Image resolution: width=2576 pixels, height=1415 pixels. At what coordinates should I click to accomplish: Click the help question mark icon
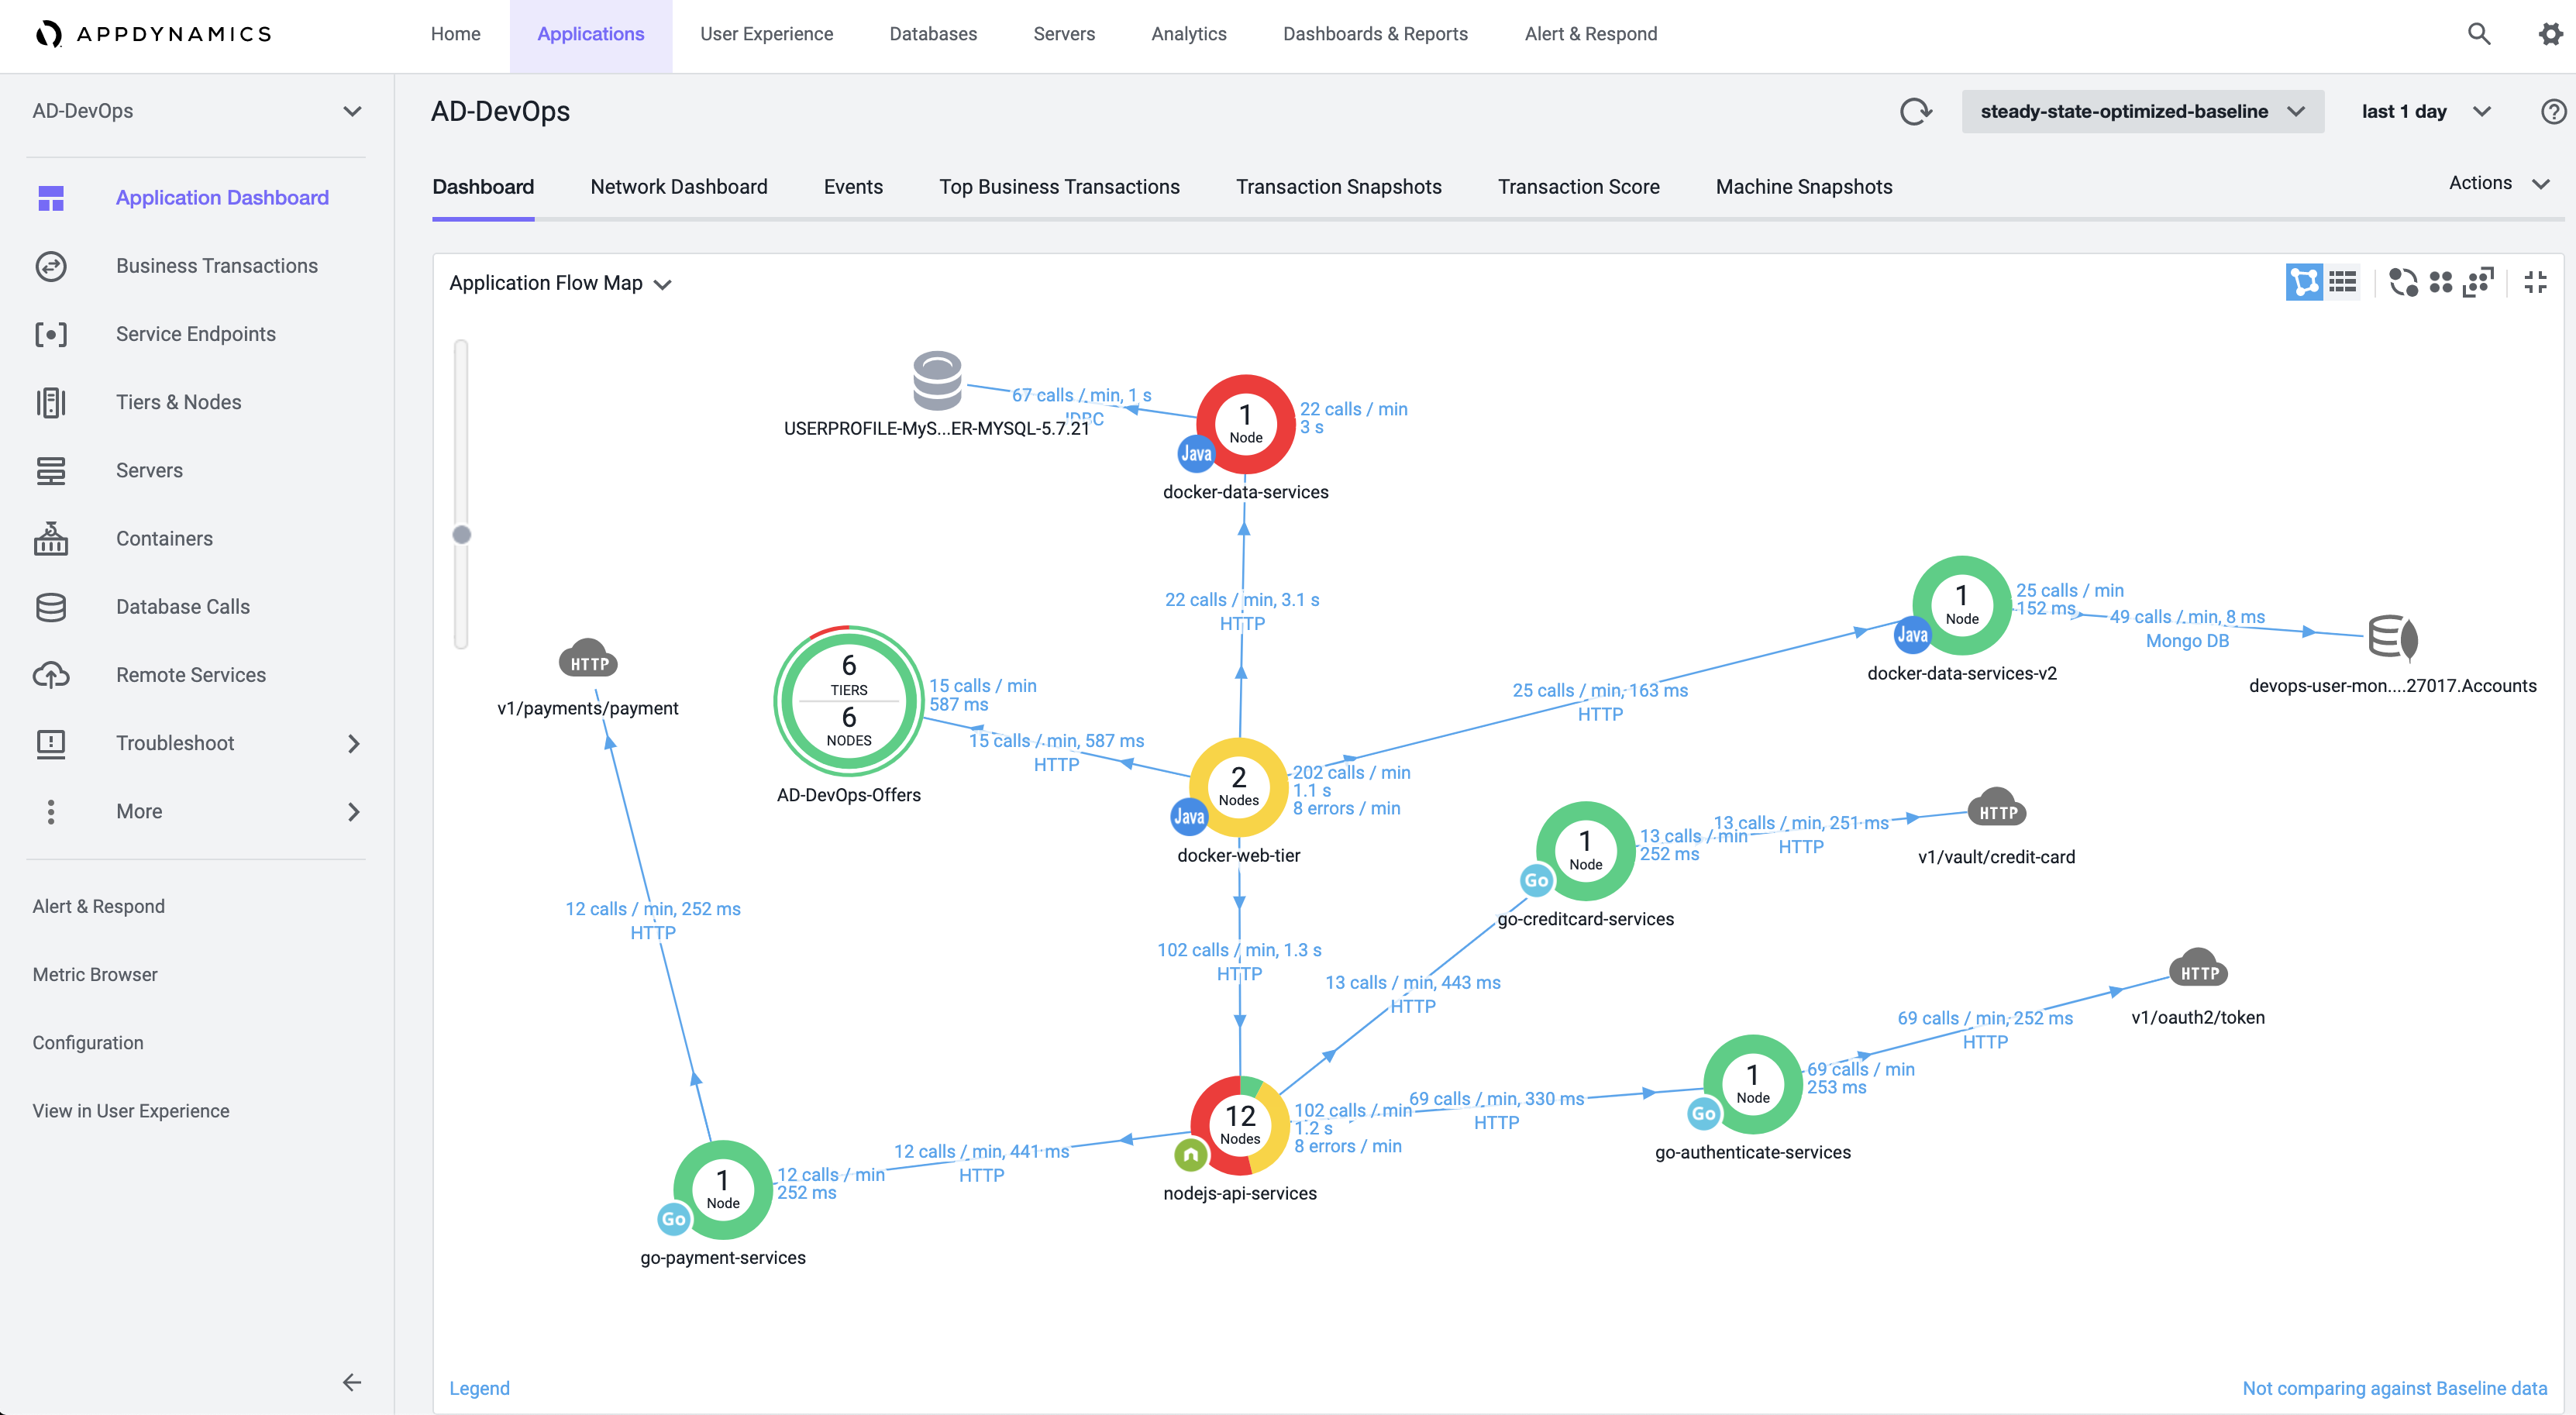[2553, 111]
